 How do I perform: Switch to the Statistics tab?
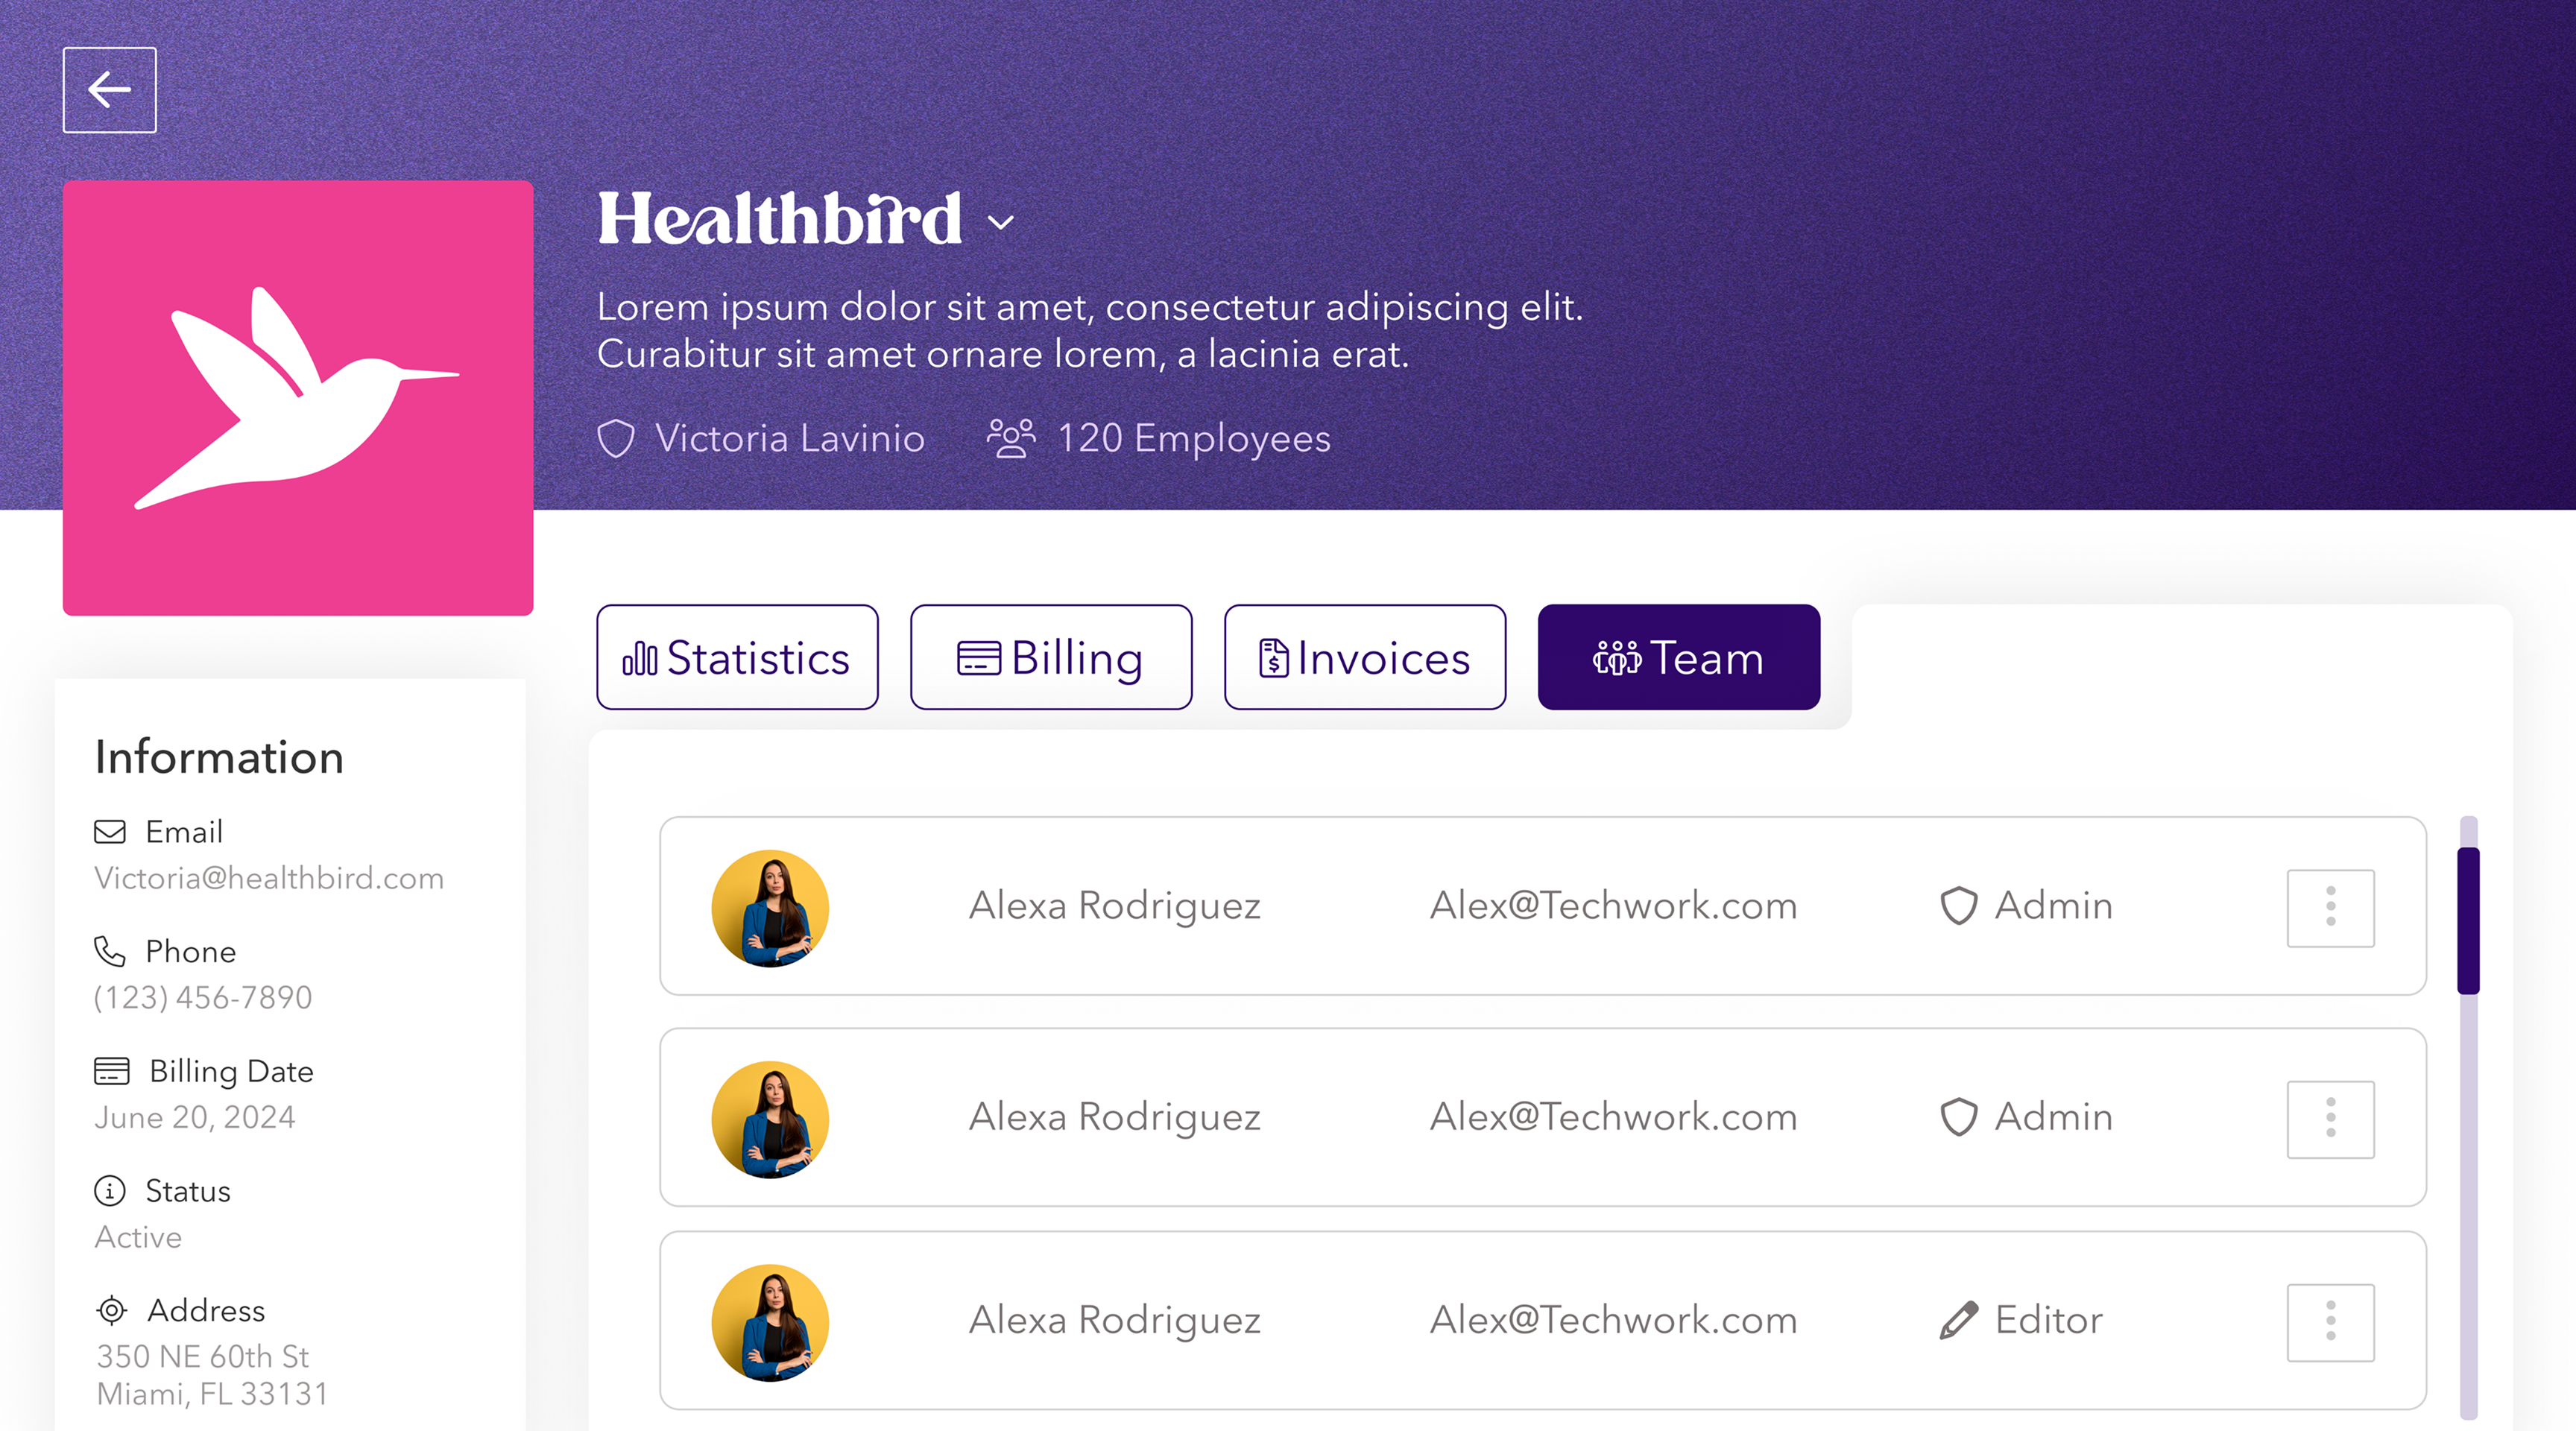pyautogui.click(x=738, y=657)
